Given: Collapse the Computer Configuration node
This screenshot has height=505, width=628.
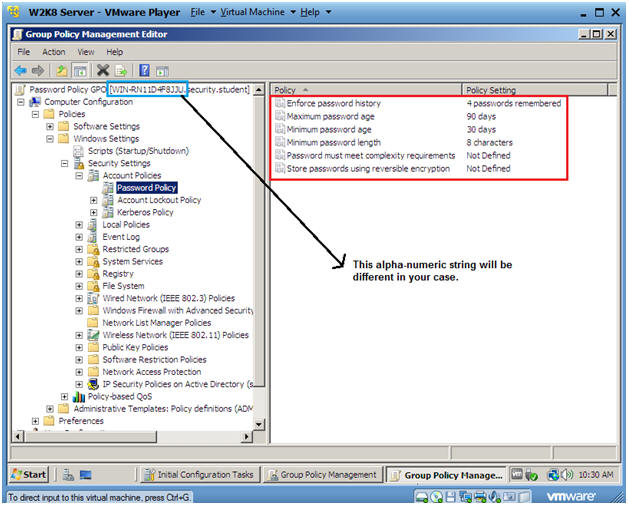Looking at the screenshot, I should pyautogui.click(x=21, y=102).
